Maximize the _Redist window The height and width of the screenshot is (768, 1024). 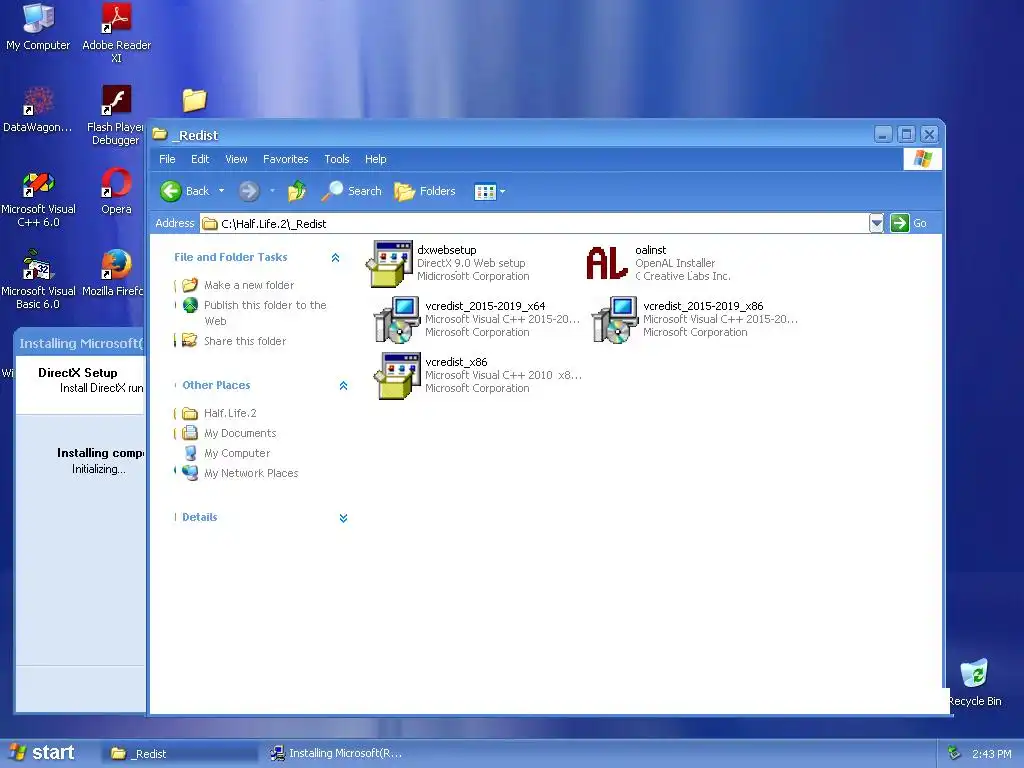tap(906, 135)
